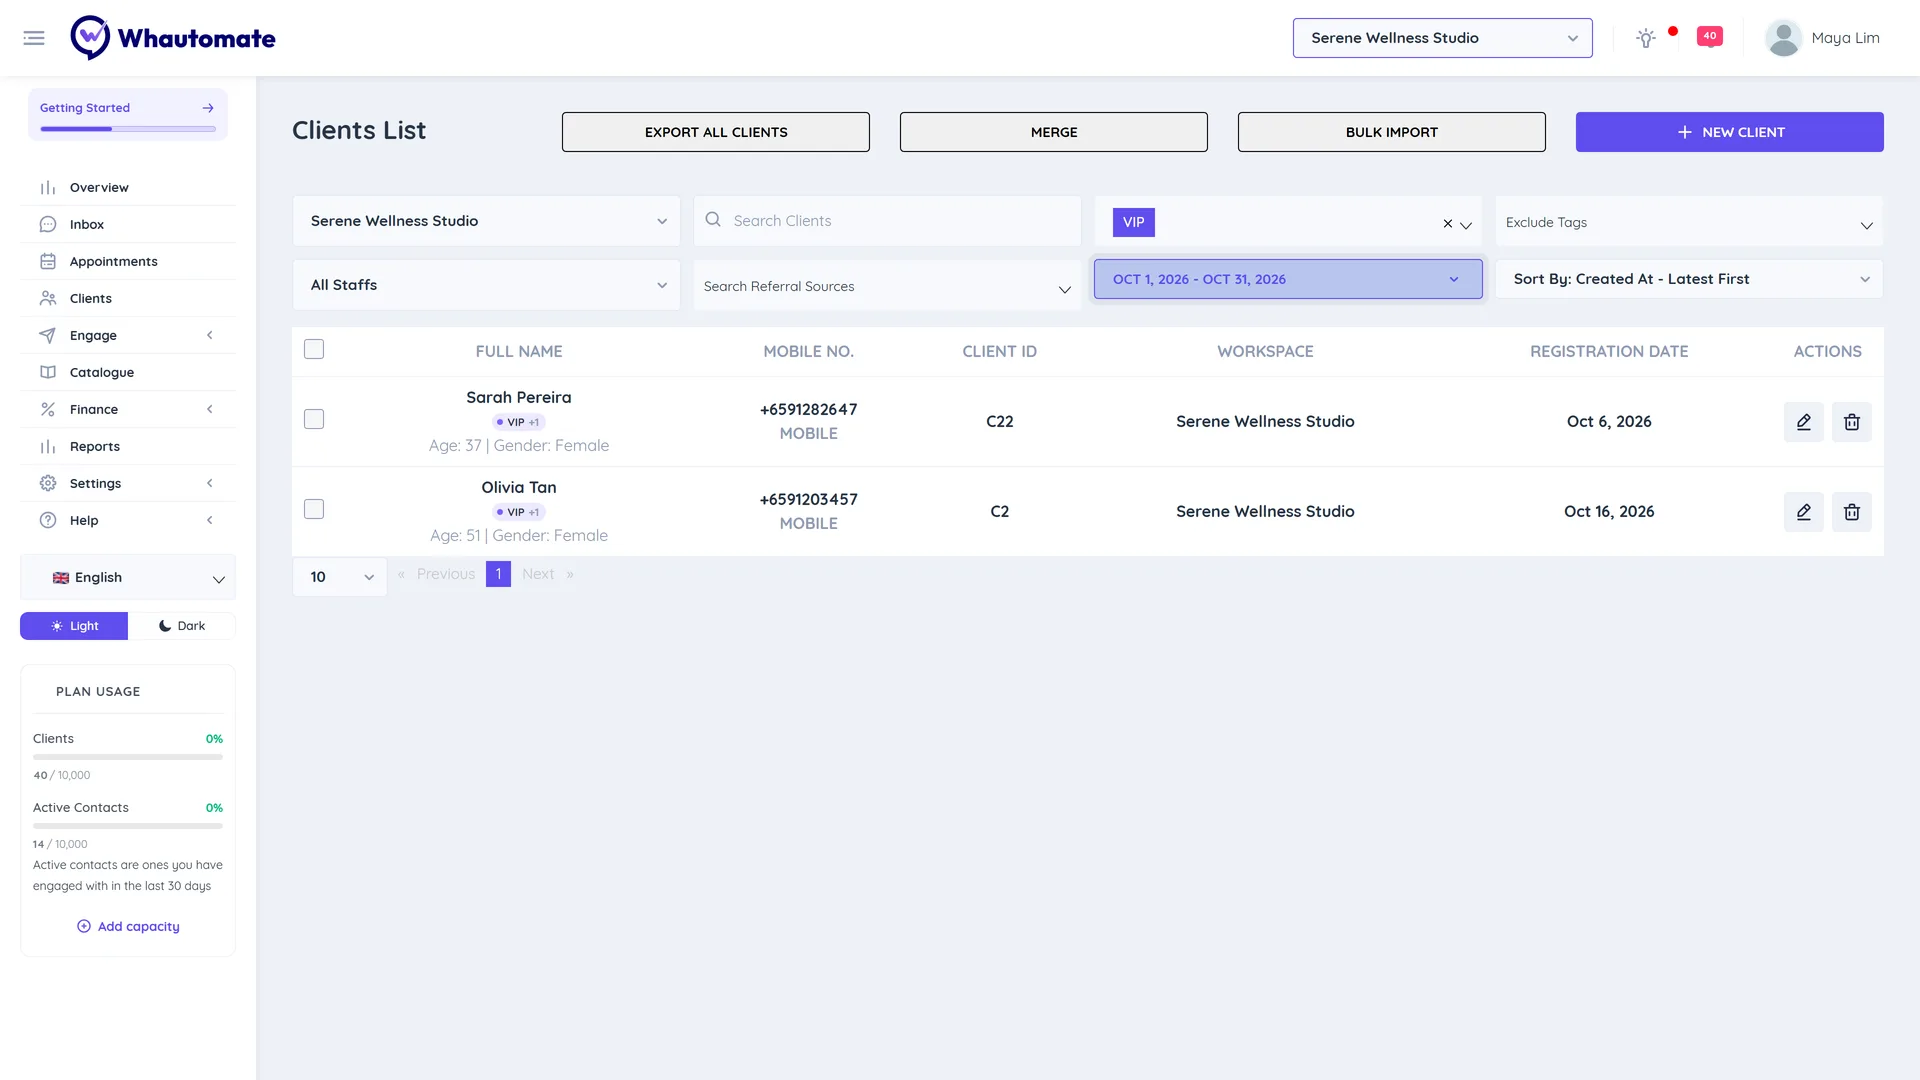
Task: Open the hamburger menu icon
Action: point(34,38)
